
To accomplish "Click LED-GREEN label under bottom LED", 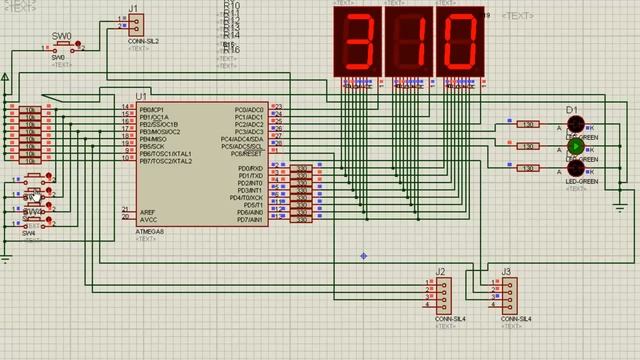I will [582, 181].
